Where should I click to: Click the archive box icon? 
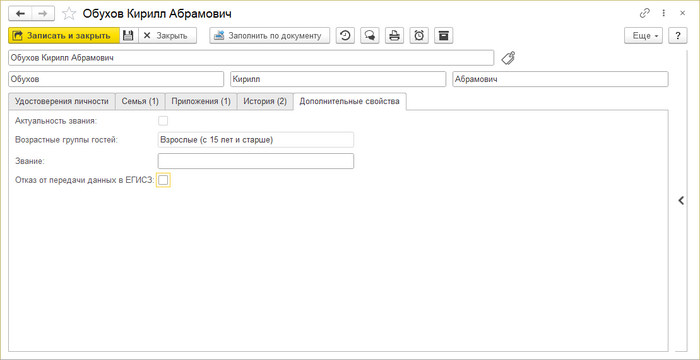click(x=443, y=36)
